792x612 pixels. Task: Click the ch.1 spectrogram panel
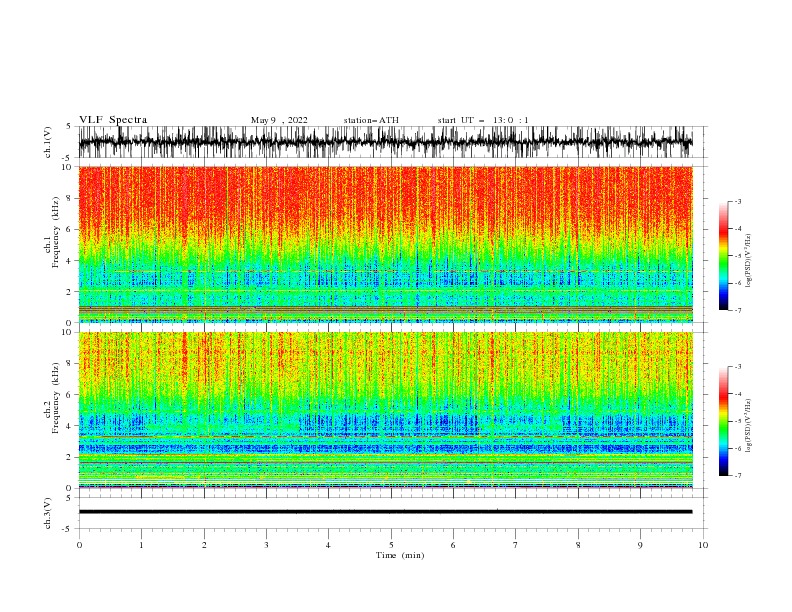(x=385, y=244)
